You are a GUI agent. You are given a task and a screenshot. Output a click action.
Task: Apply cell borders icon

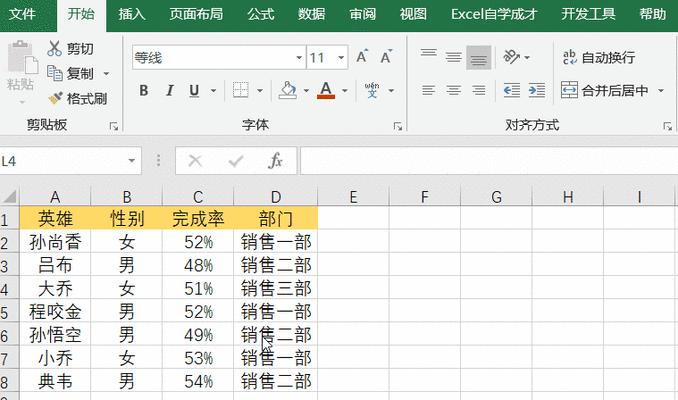[240, 90]
